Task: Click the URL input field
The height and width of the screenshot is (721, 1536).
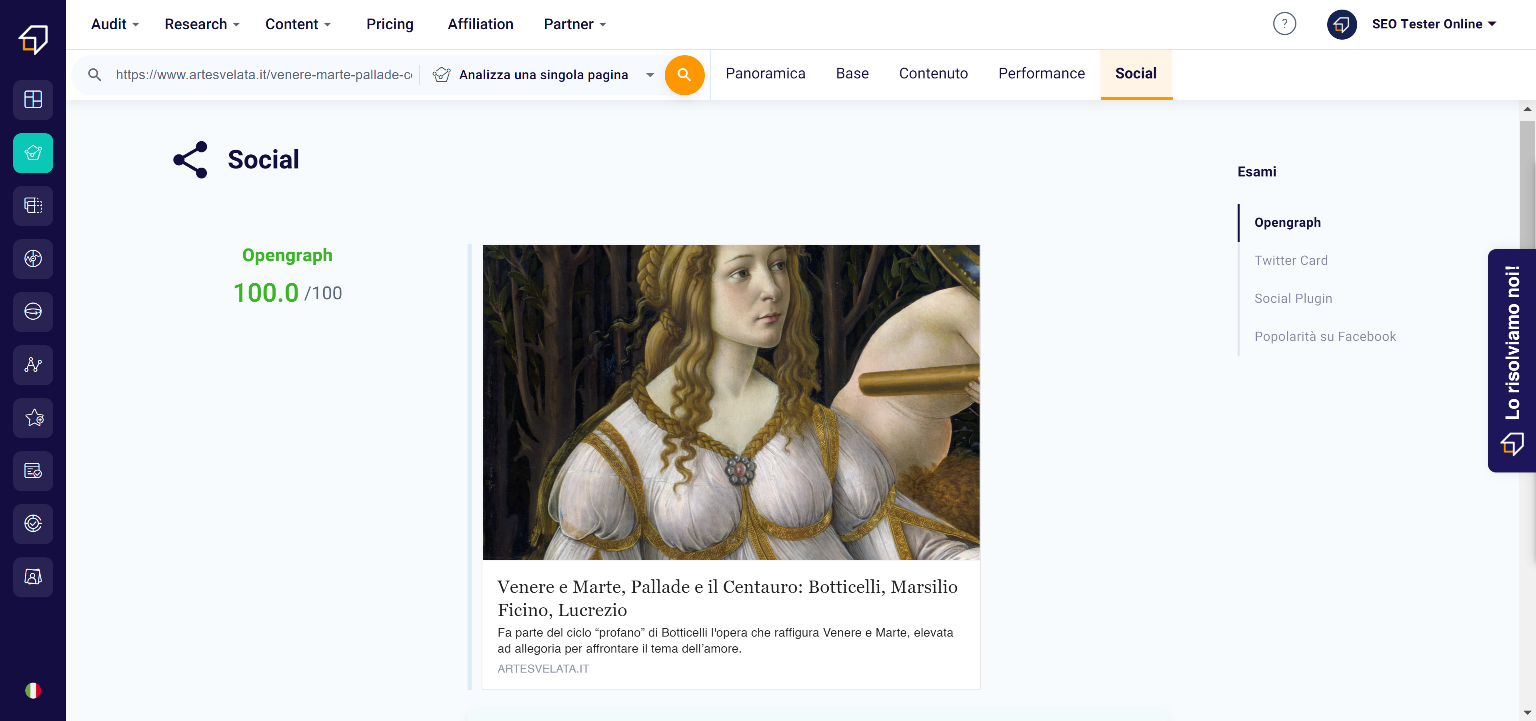Action: [263, 75]
